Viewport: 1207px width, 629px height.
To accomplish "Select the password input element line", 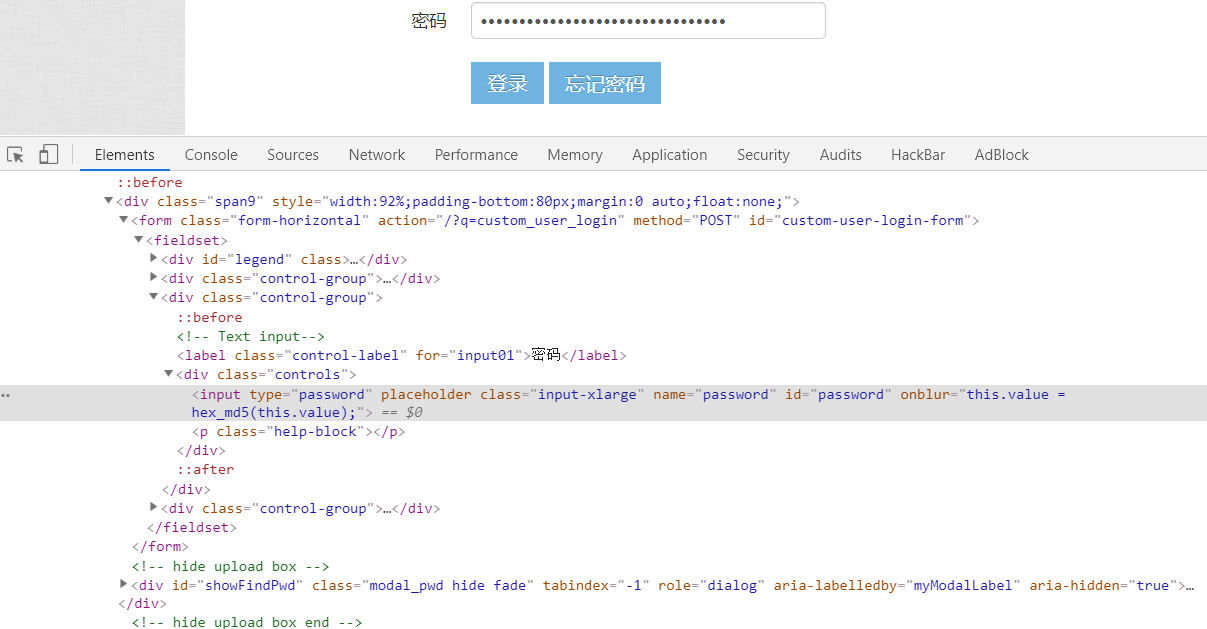I will point(603,403).
